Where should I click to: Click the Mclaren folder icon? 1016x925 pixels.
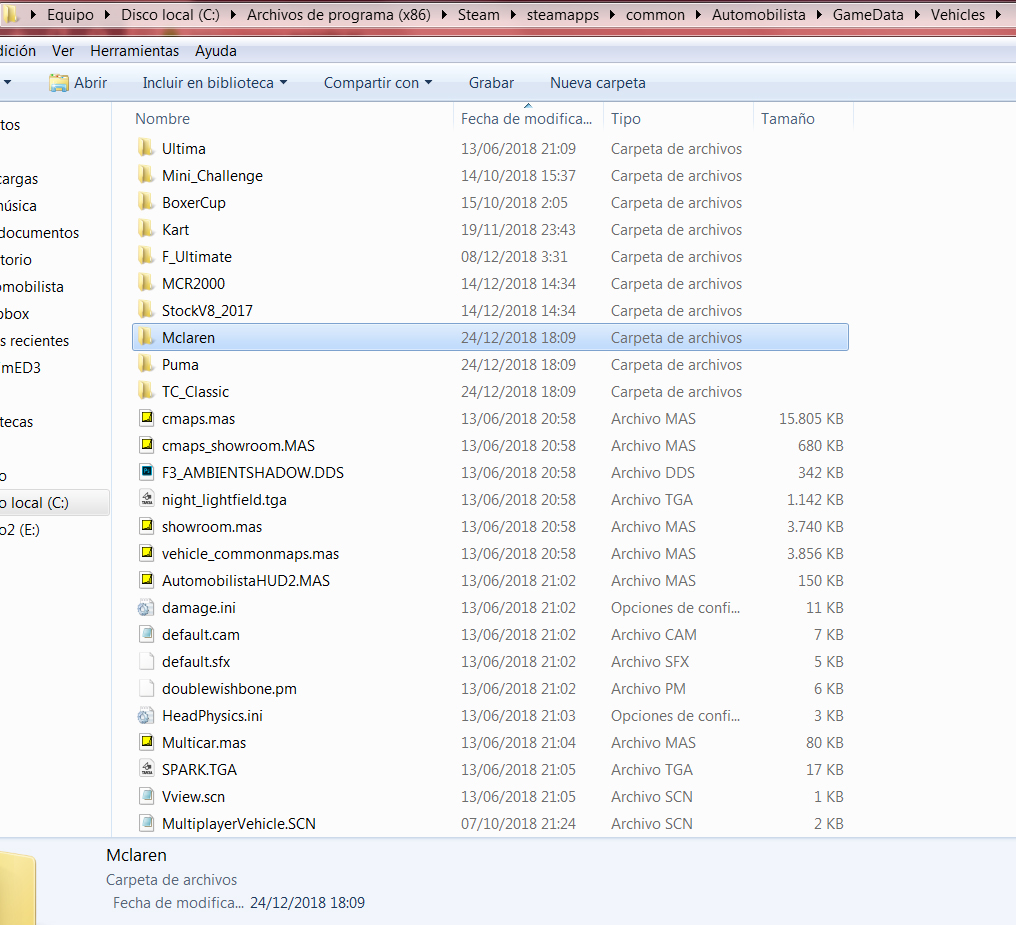pyautogui.click(x=145, y=338)
